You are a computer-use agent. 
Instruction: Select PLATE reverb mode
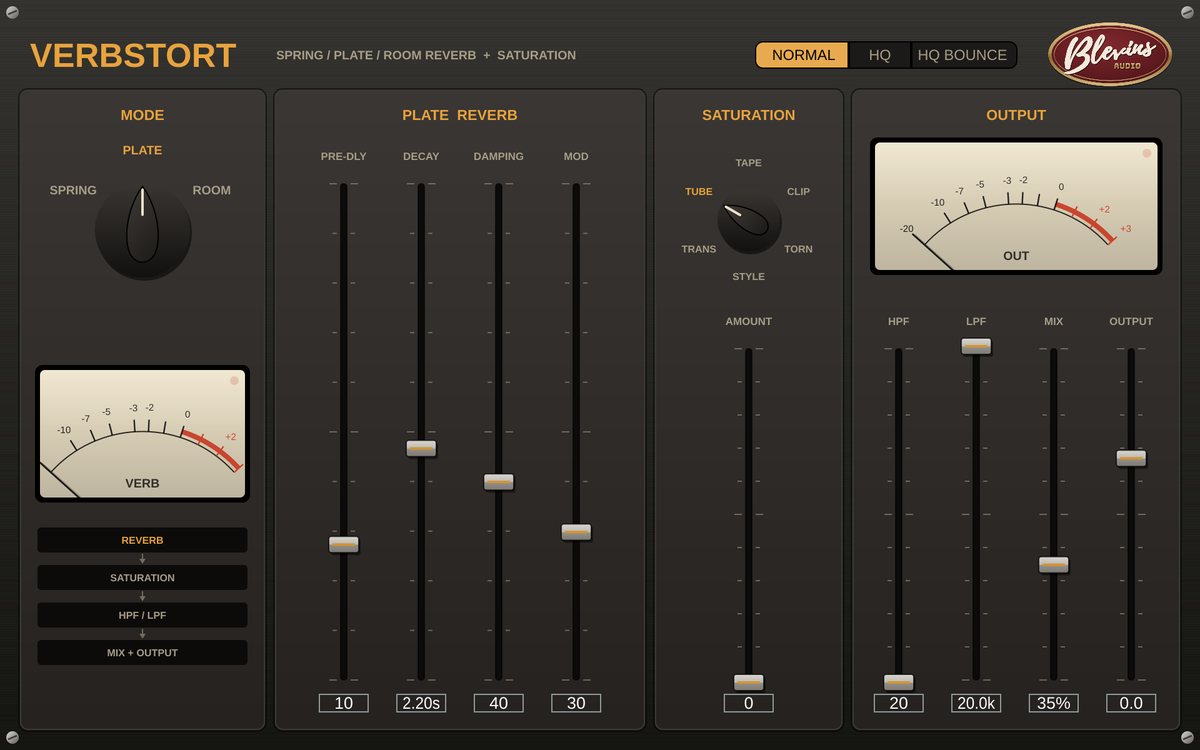click(142, 150)
